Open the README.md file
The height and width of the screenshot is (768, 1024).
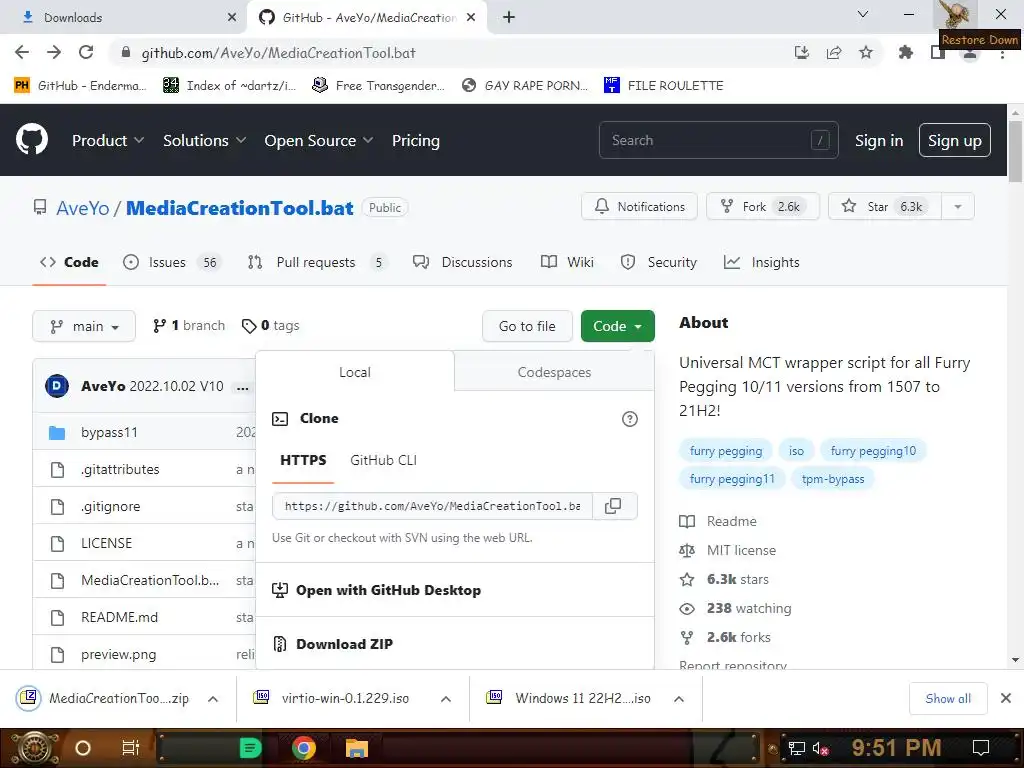tap(120, 617)
